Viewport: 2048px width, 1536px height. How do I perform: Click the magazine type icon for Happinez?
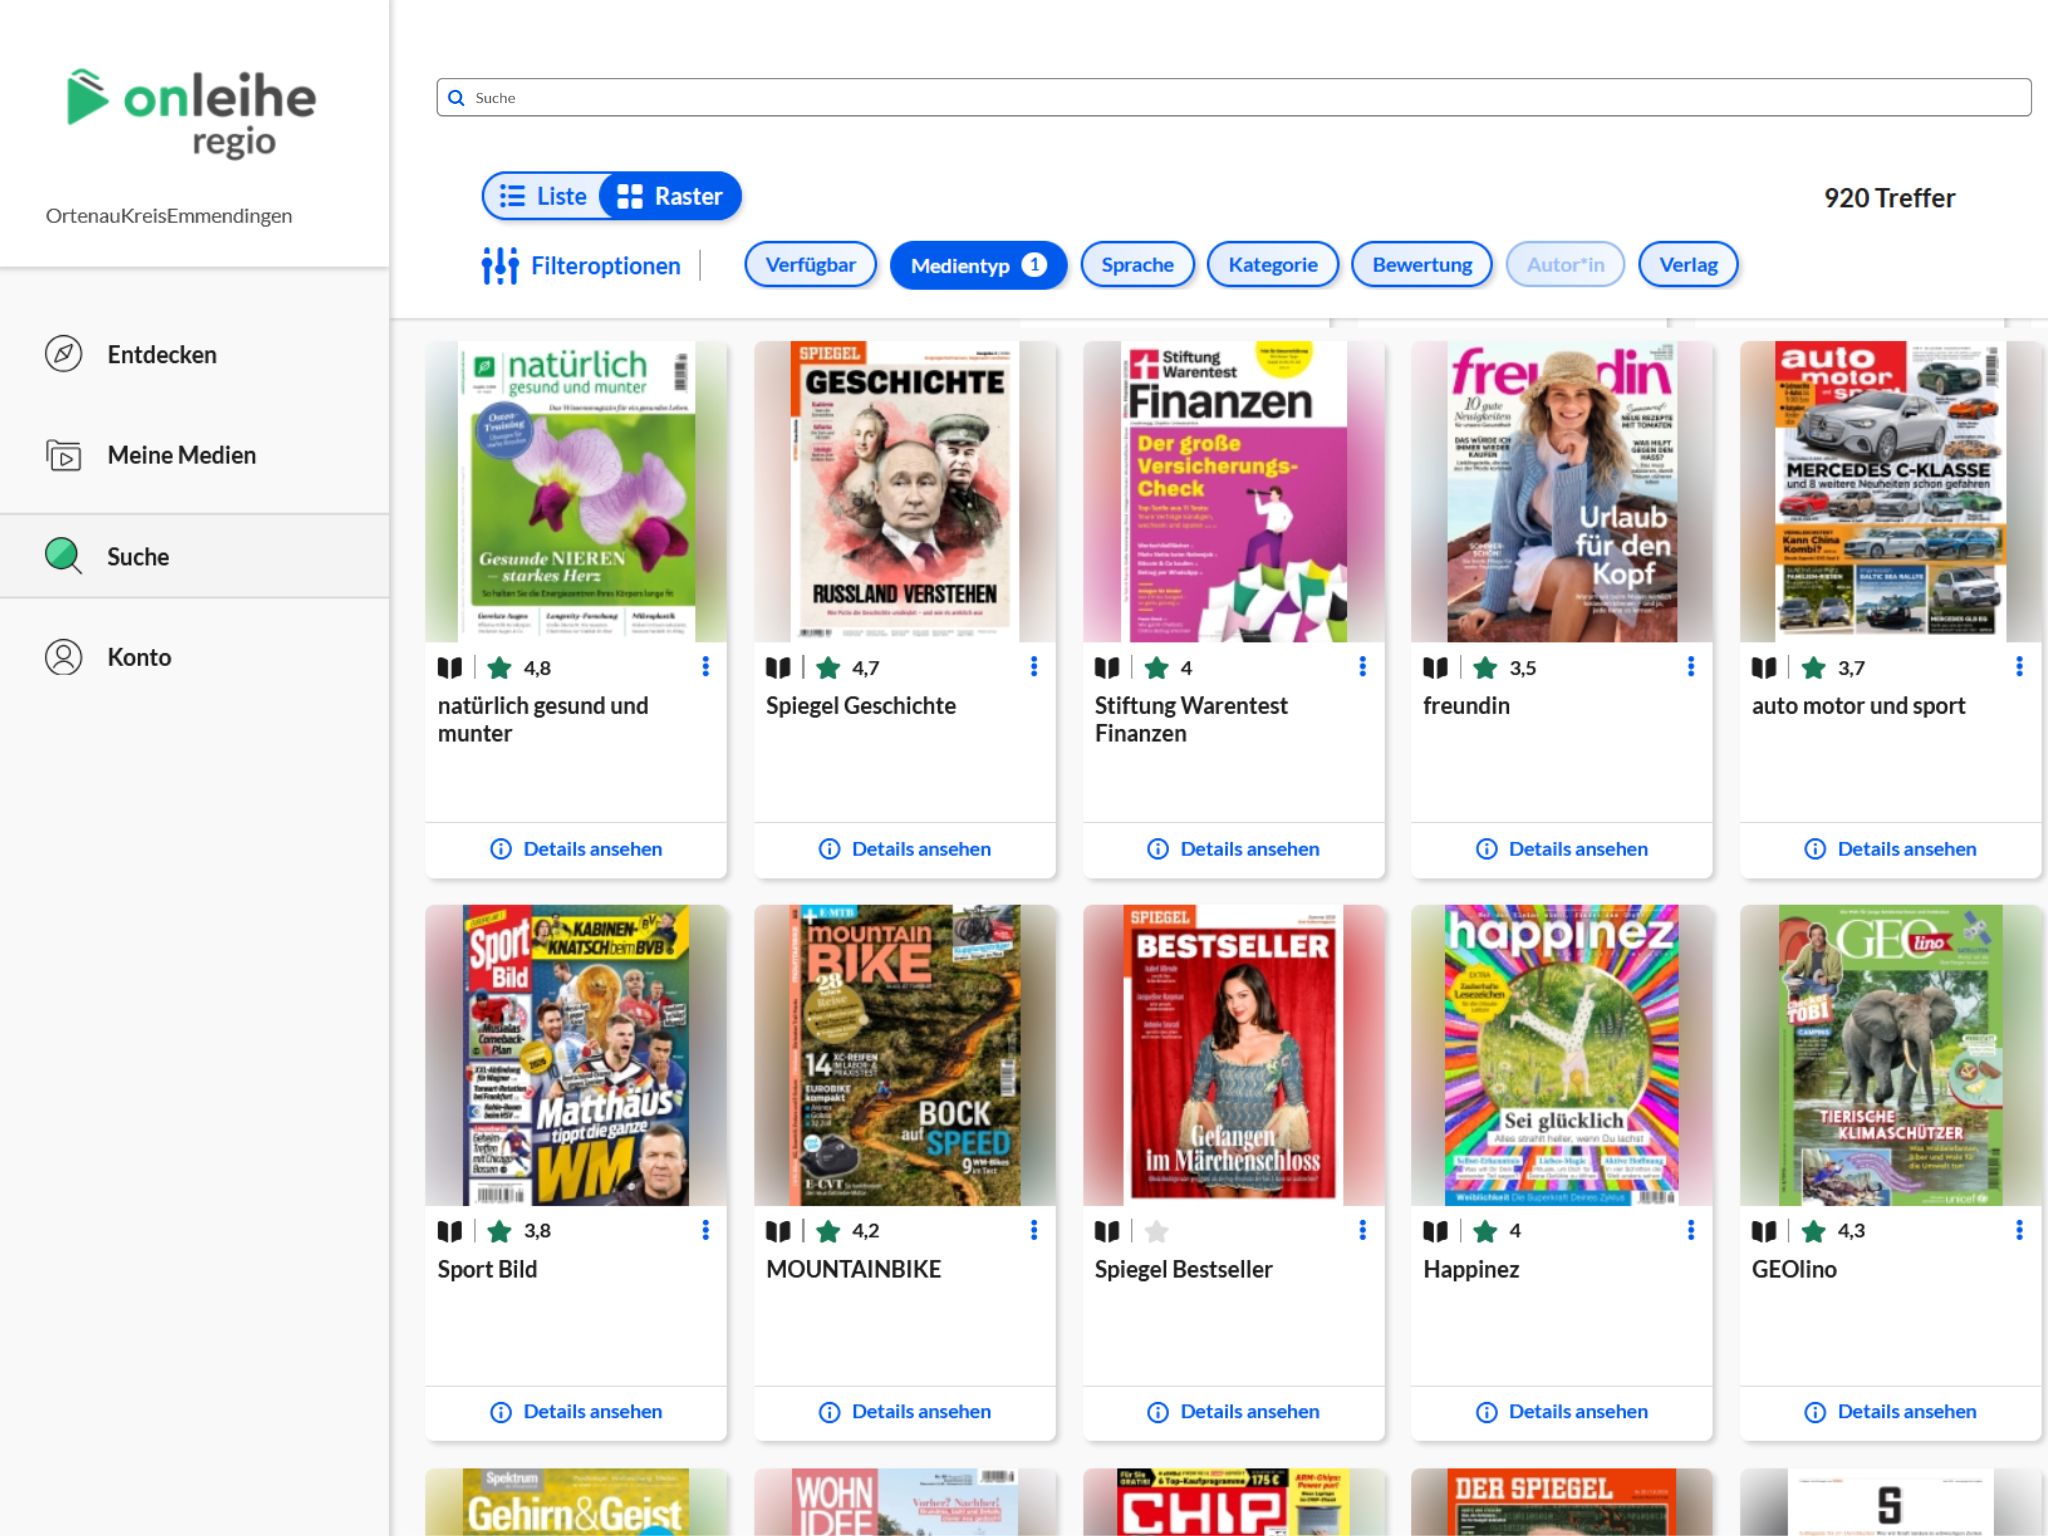[1436, 1231]
